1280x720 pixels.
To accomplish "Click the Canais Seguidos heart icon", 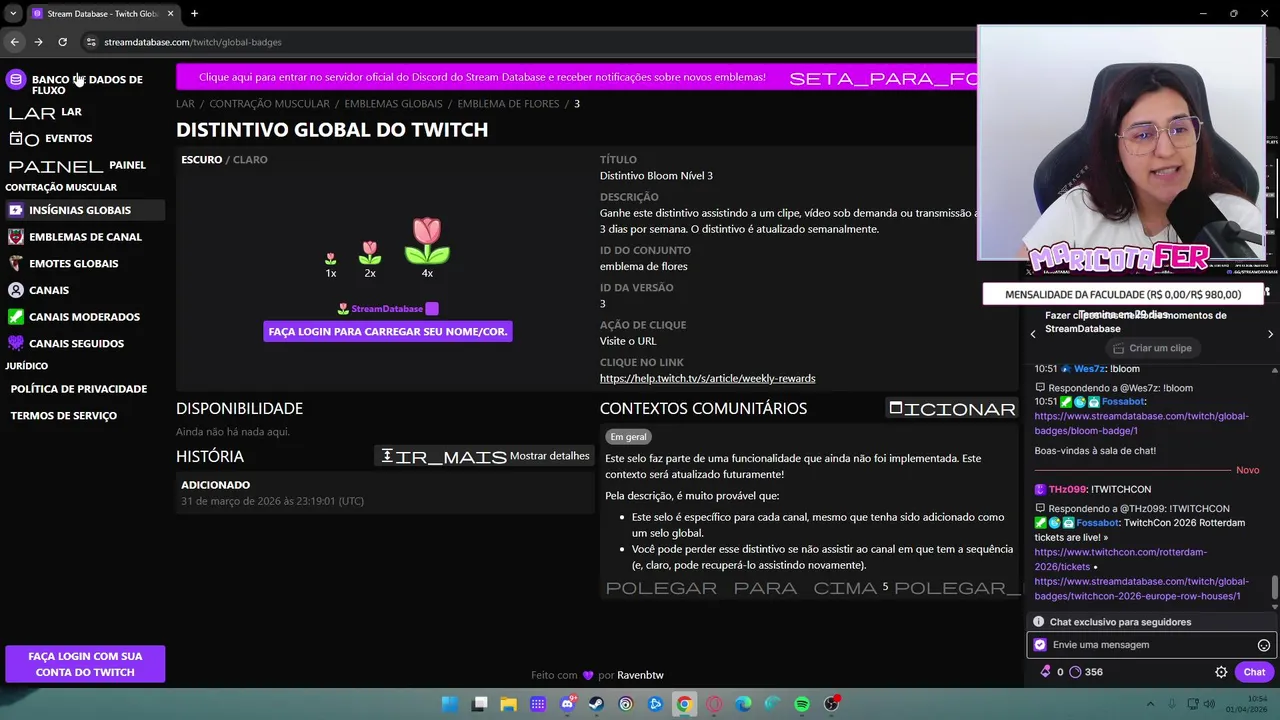I will (15, 343).
